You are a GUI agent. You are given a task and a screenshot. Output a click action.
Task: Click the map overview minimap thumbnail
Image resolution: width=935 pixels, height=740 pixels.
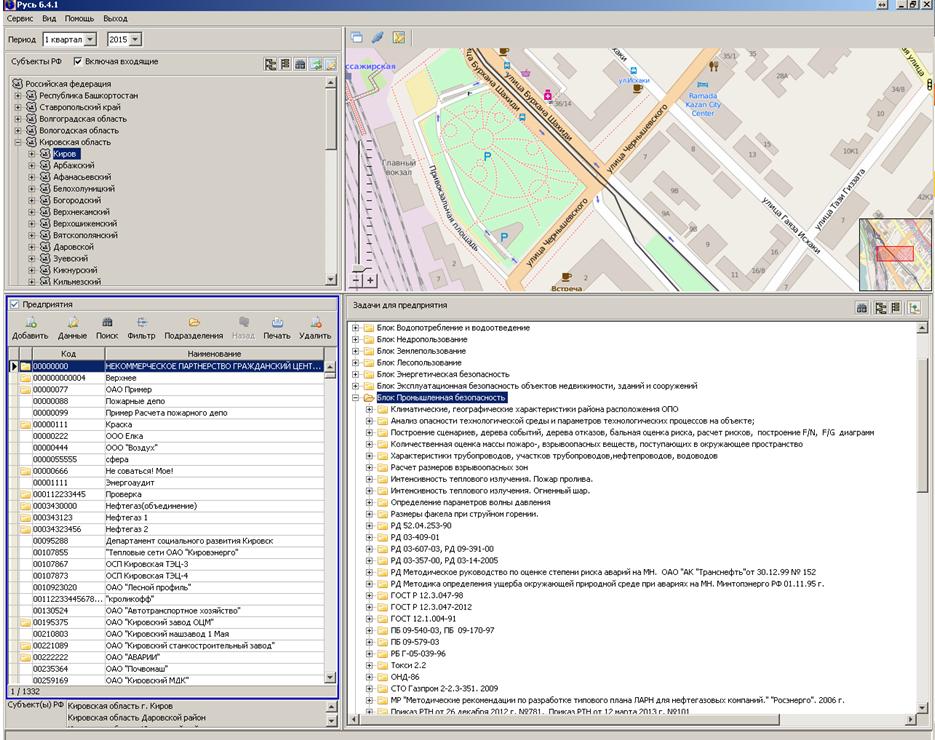894,254
